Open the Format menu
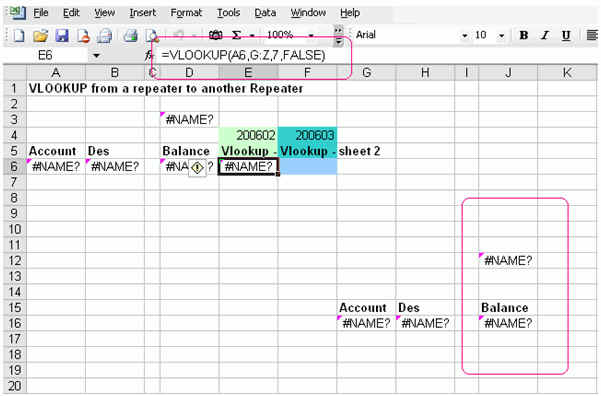Image resolution: width=601 pixels, height=396 pixels. click(186, 13)
